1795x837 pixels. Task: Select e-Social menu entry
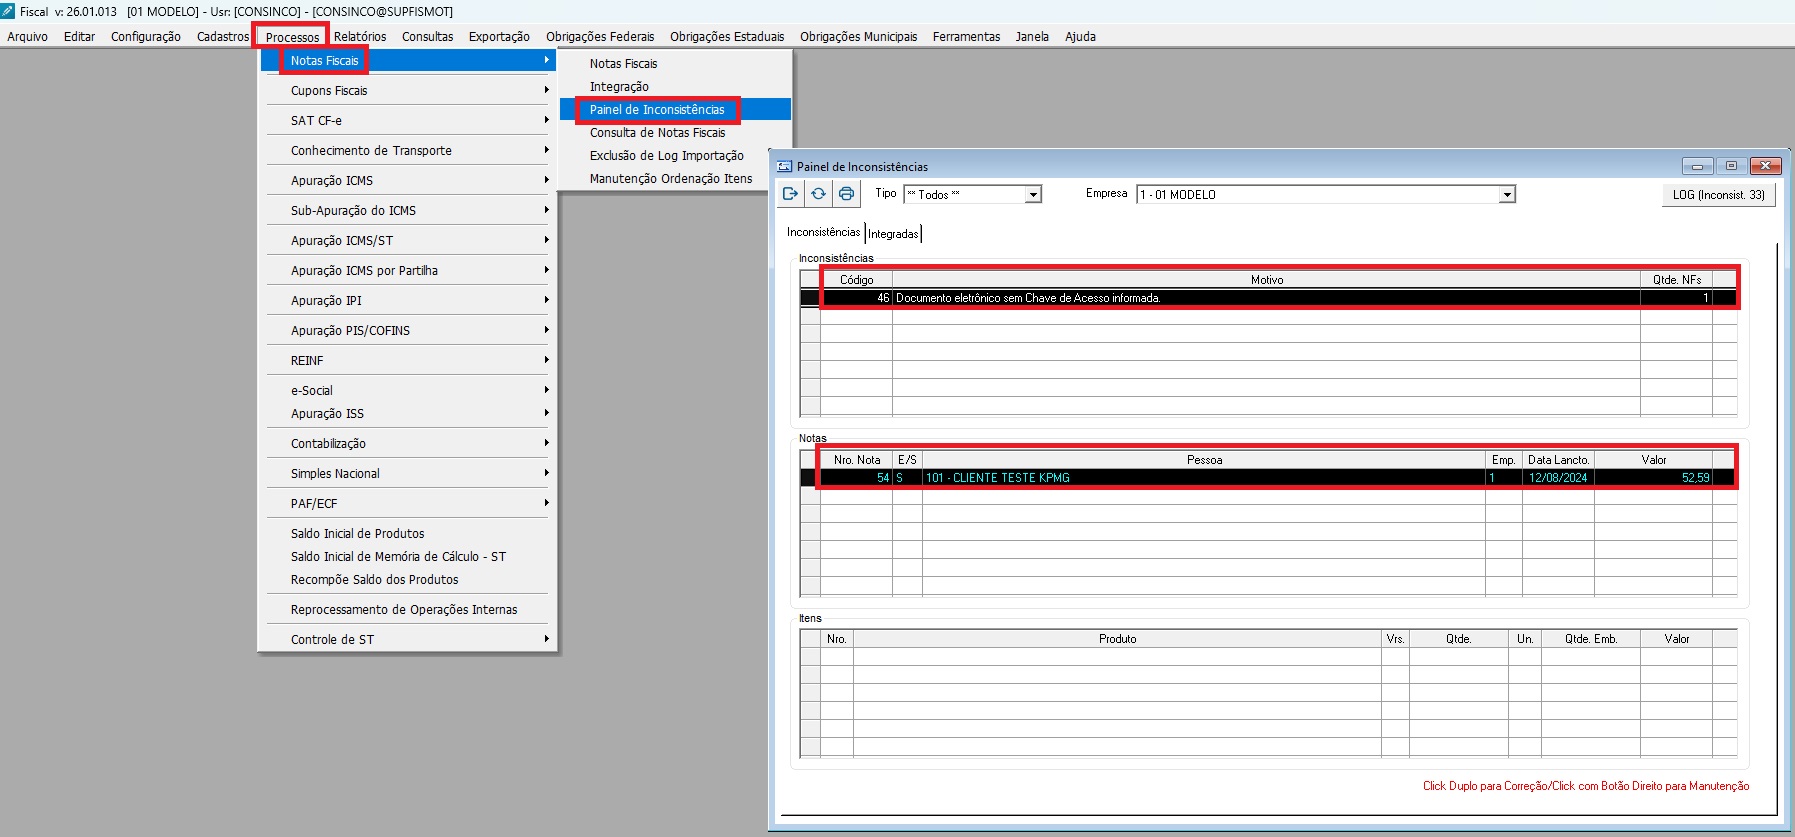(408, 390)
